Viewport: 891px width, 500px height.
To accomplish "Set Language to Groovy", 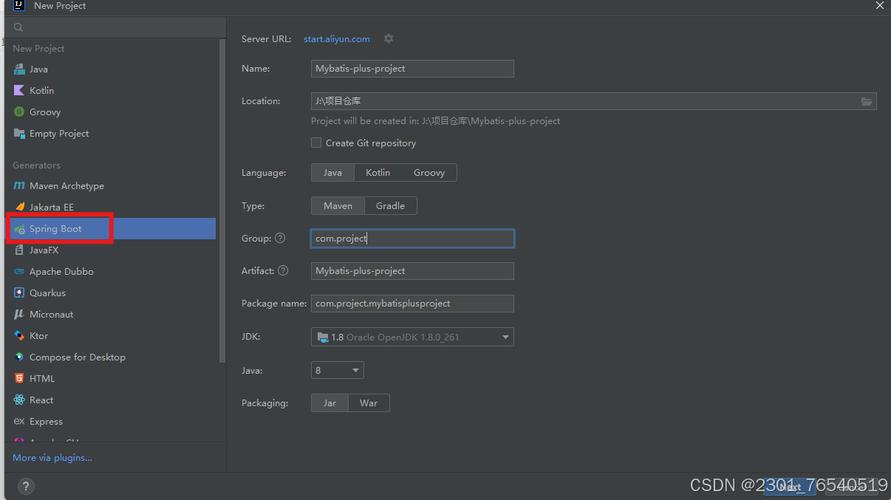I will (x=429, y=173).
